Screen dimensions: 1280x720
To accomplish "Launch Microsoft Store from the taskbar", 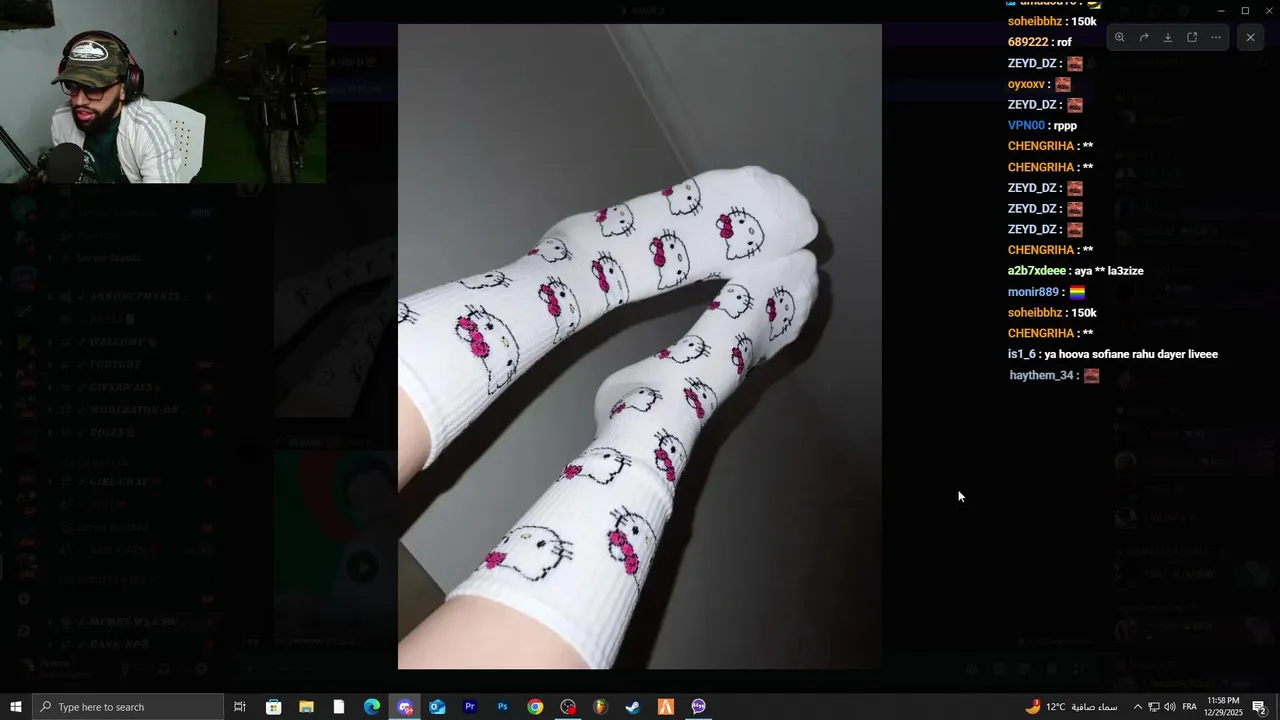I will (273, 707).
